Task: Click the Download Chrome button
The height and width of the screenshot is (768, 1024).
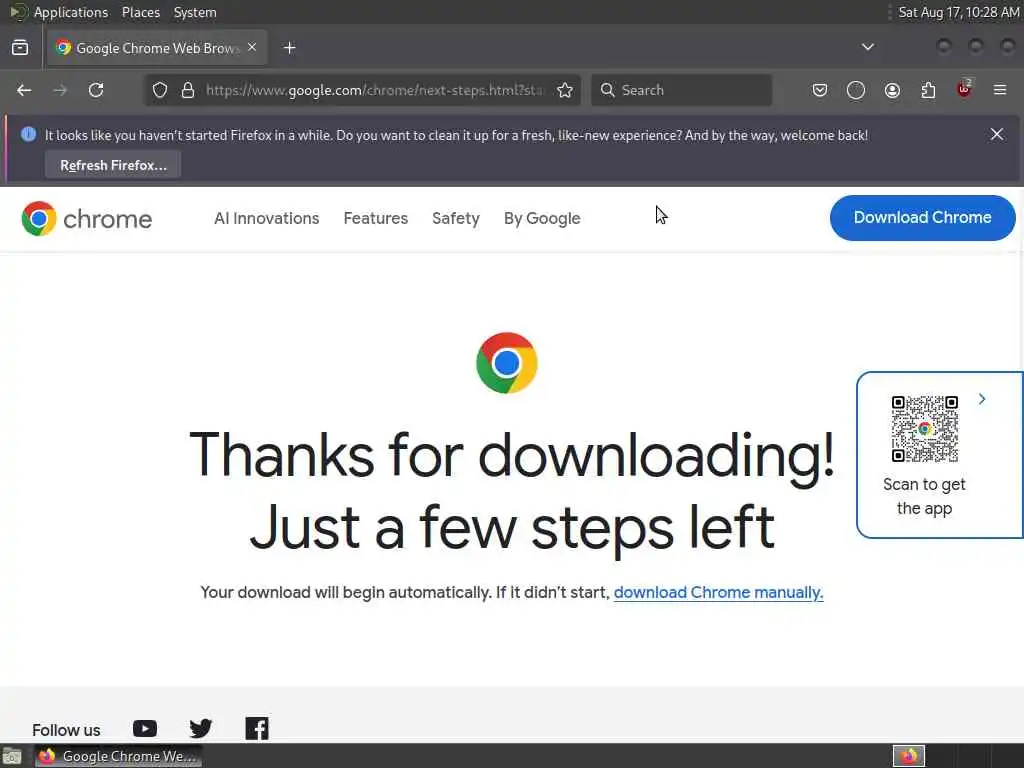Action: point(922,217)
